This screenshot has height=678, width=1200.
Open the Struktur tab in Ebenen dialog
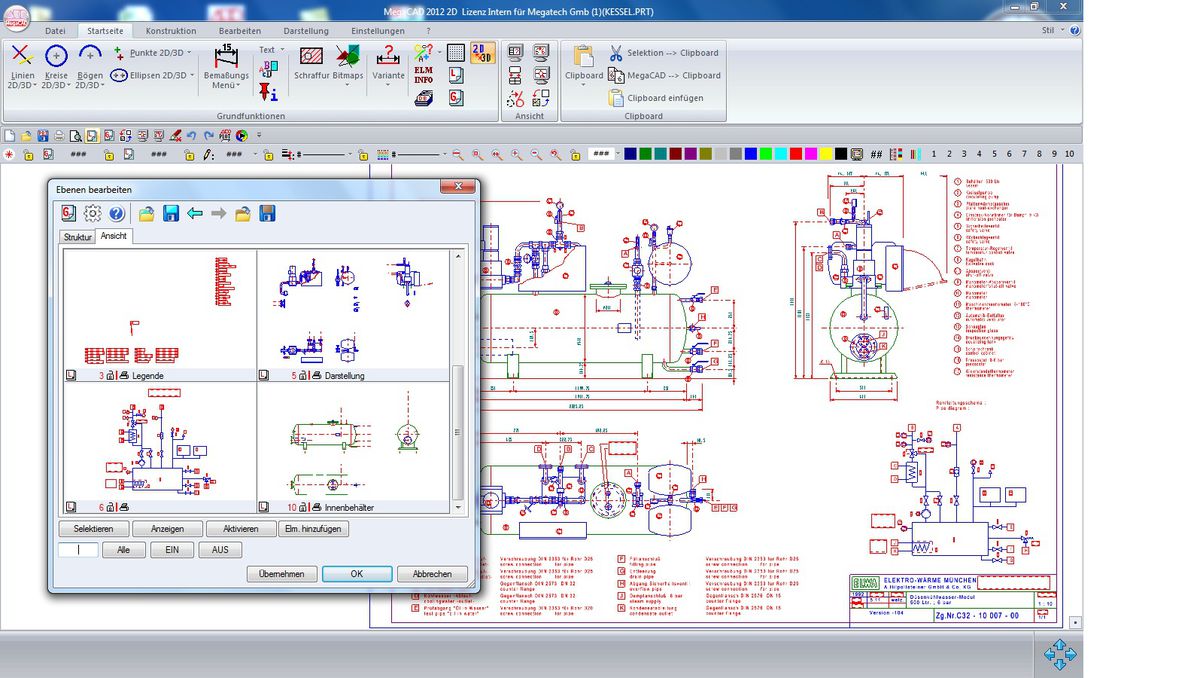click(x=77, y=237)
